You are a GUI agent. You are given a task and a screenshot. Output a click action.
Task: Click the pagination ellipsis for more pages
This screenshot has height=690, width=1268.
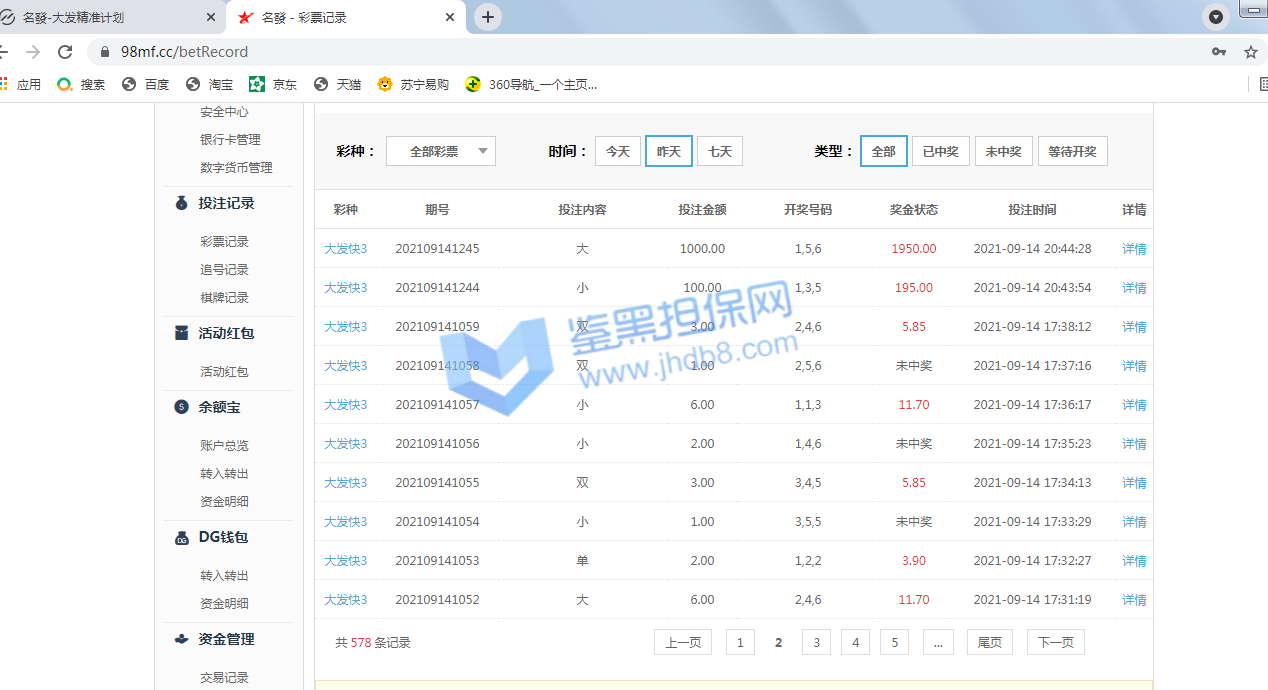coord(937,643)
